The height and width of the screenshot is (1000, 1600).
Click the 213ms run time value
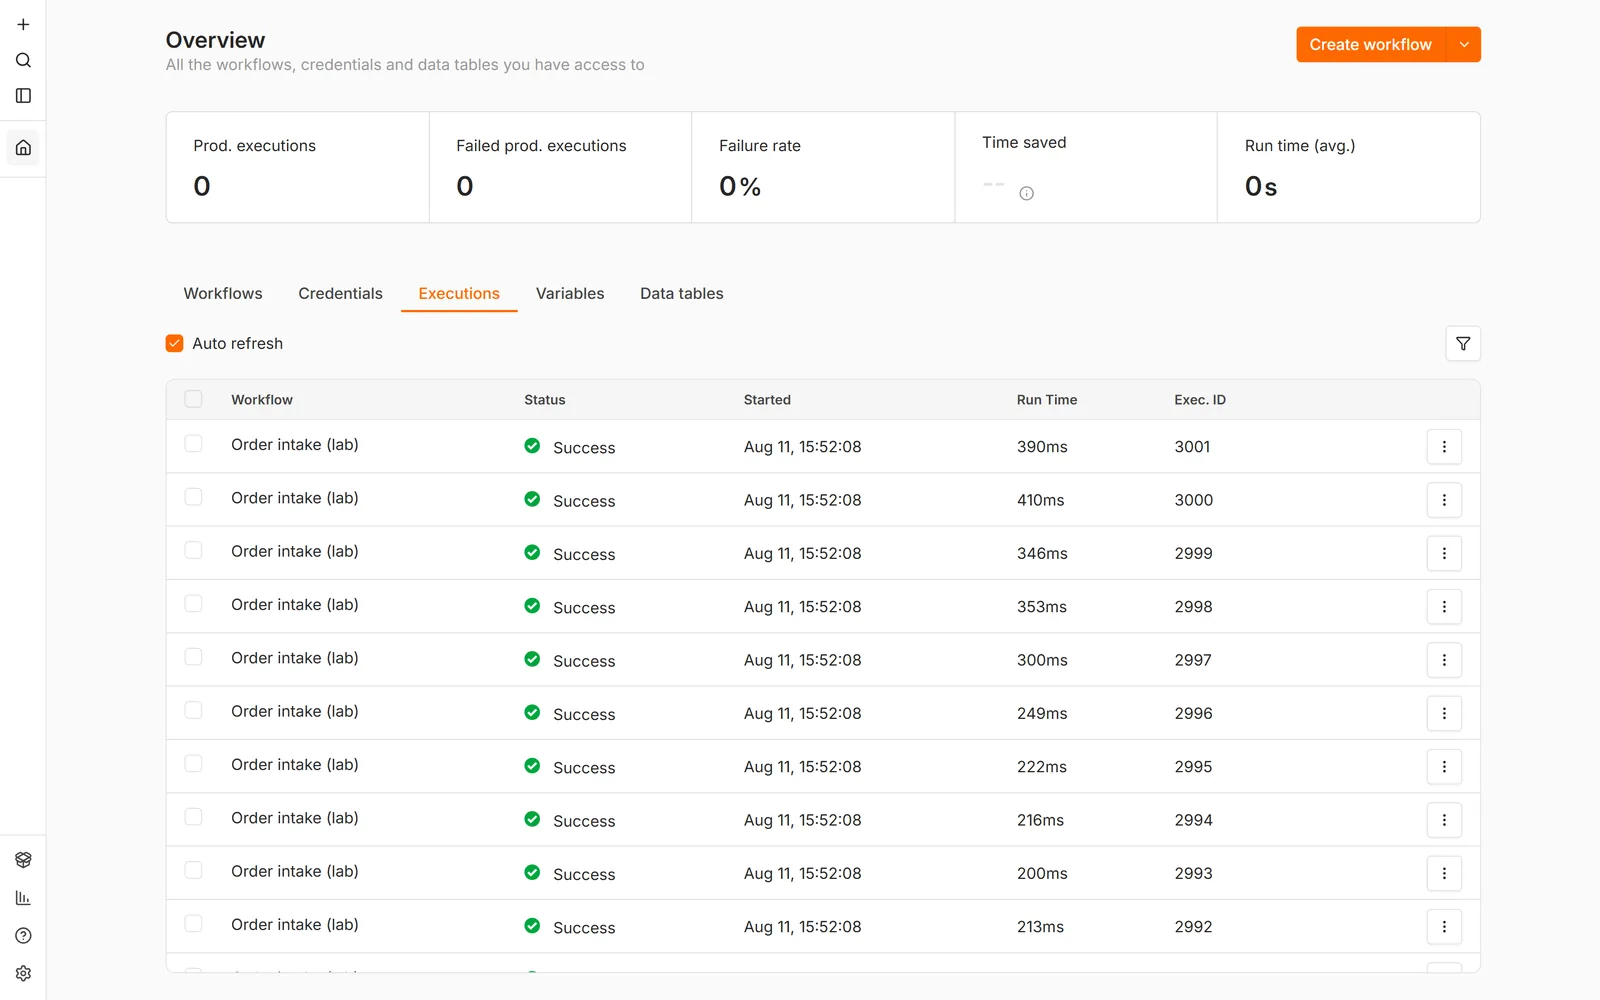point(1040,927)
